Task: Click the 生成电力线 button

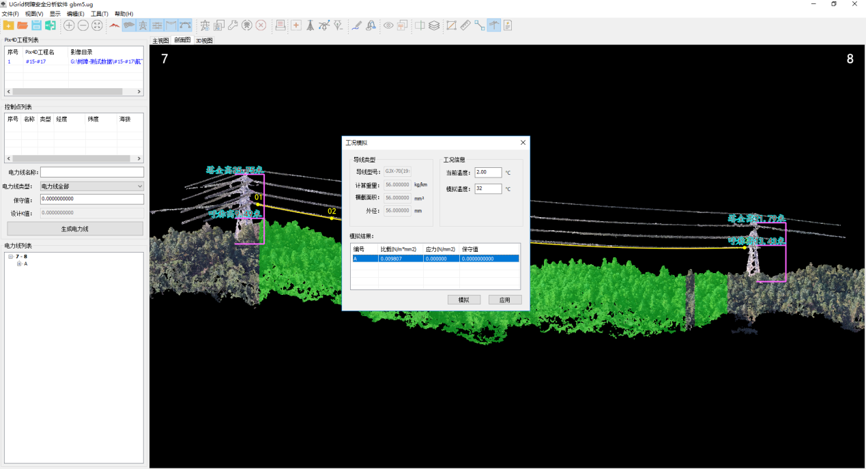Action: click(74, 229)
